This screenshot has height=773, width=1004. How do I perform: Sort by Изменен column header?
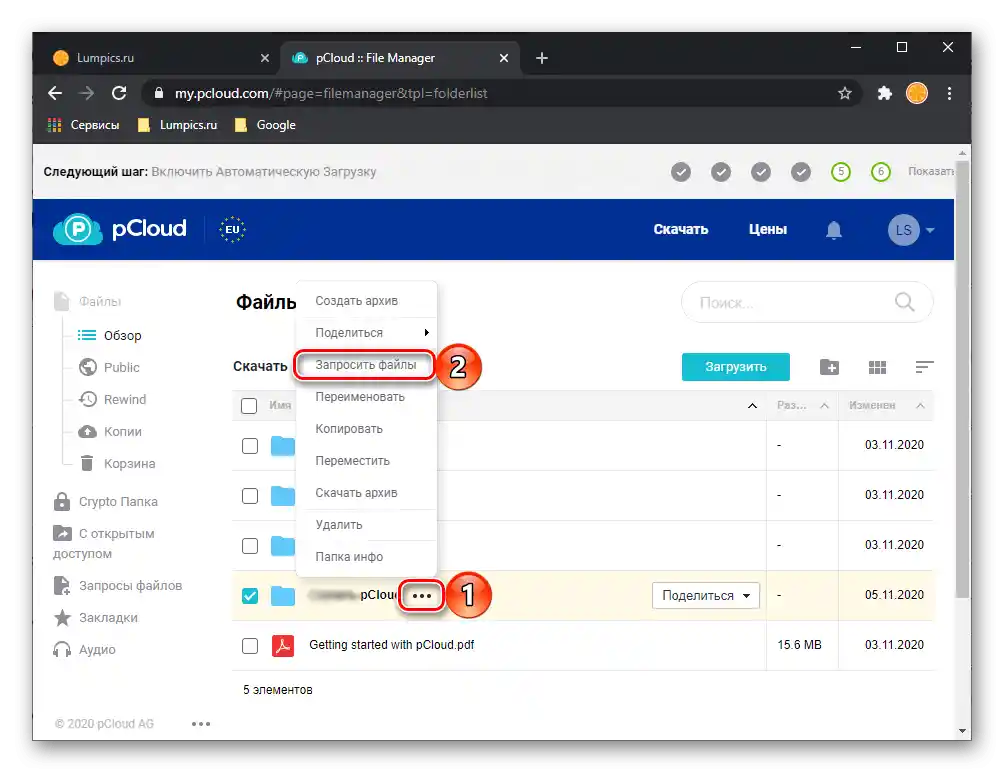pos(886,405)
